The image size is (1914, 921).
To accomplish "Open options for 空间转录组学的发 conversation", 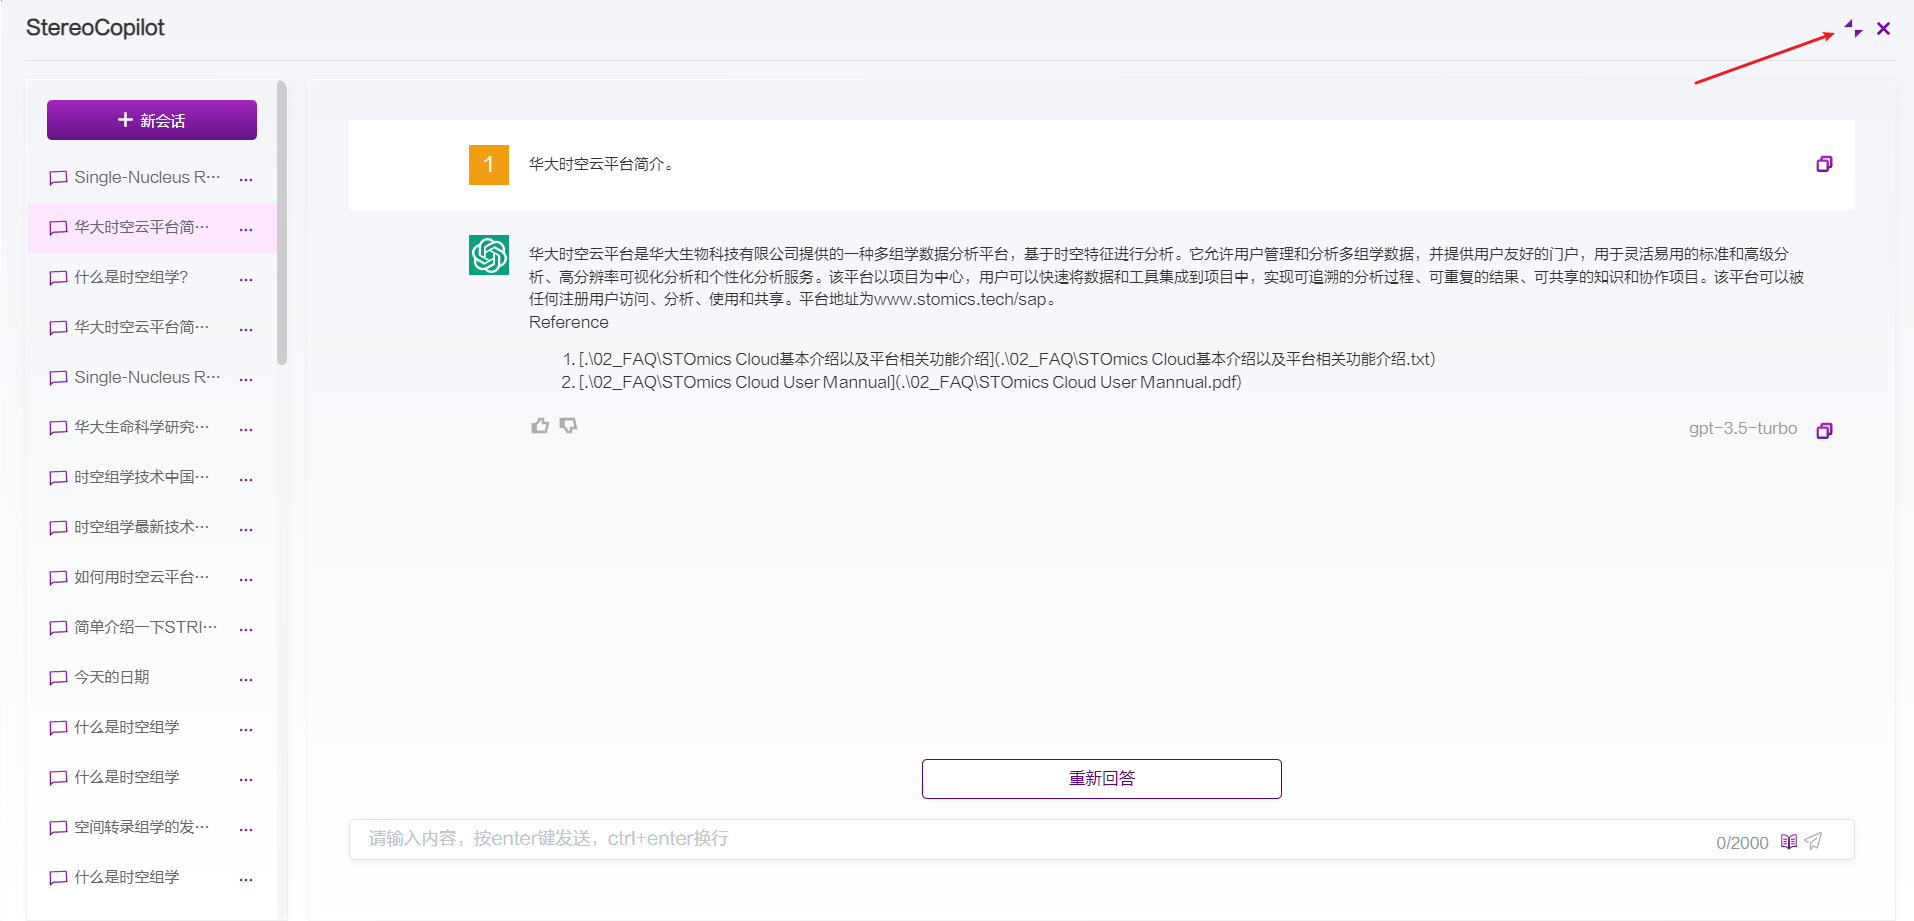I will click(x=246, y=829).
